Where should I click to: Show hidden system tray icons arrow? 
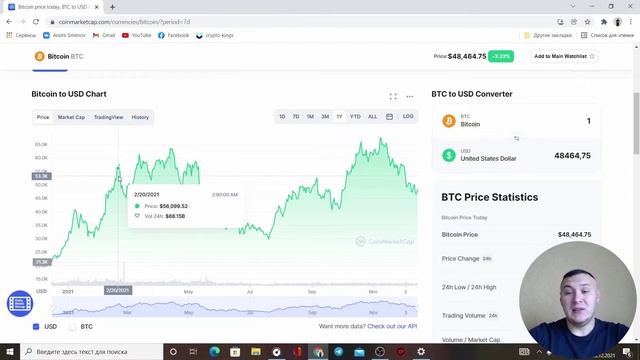click(539, 351)
